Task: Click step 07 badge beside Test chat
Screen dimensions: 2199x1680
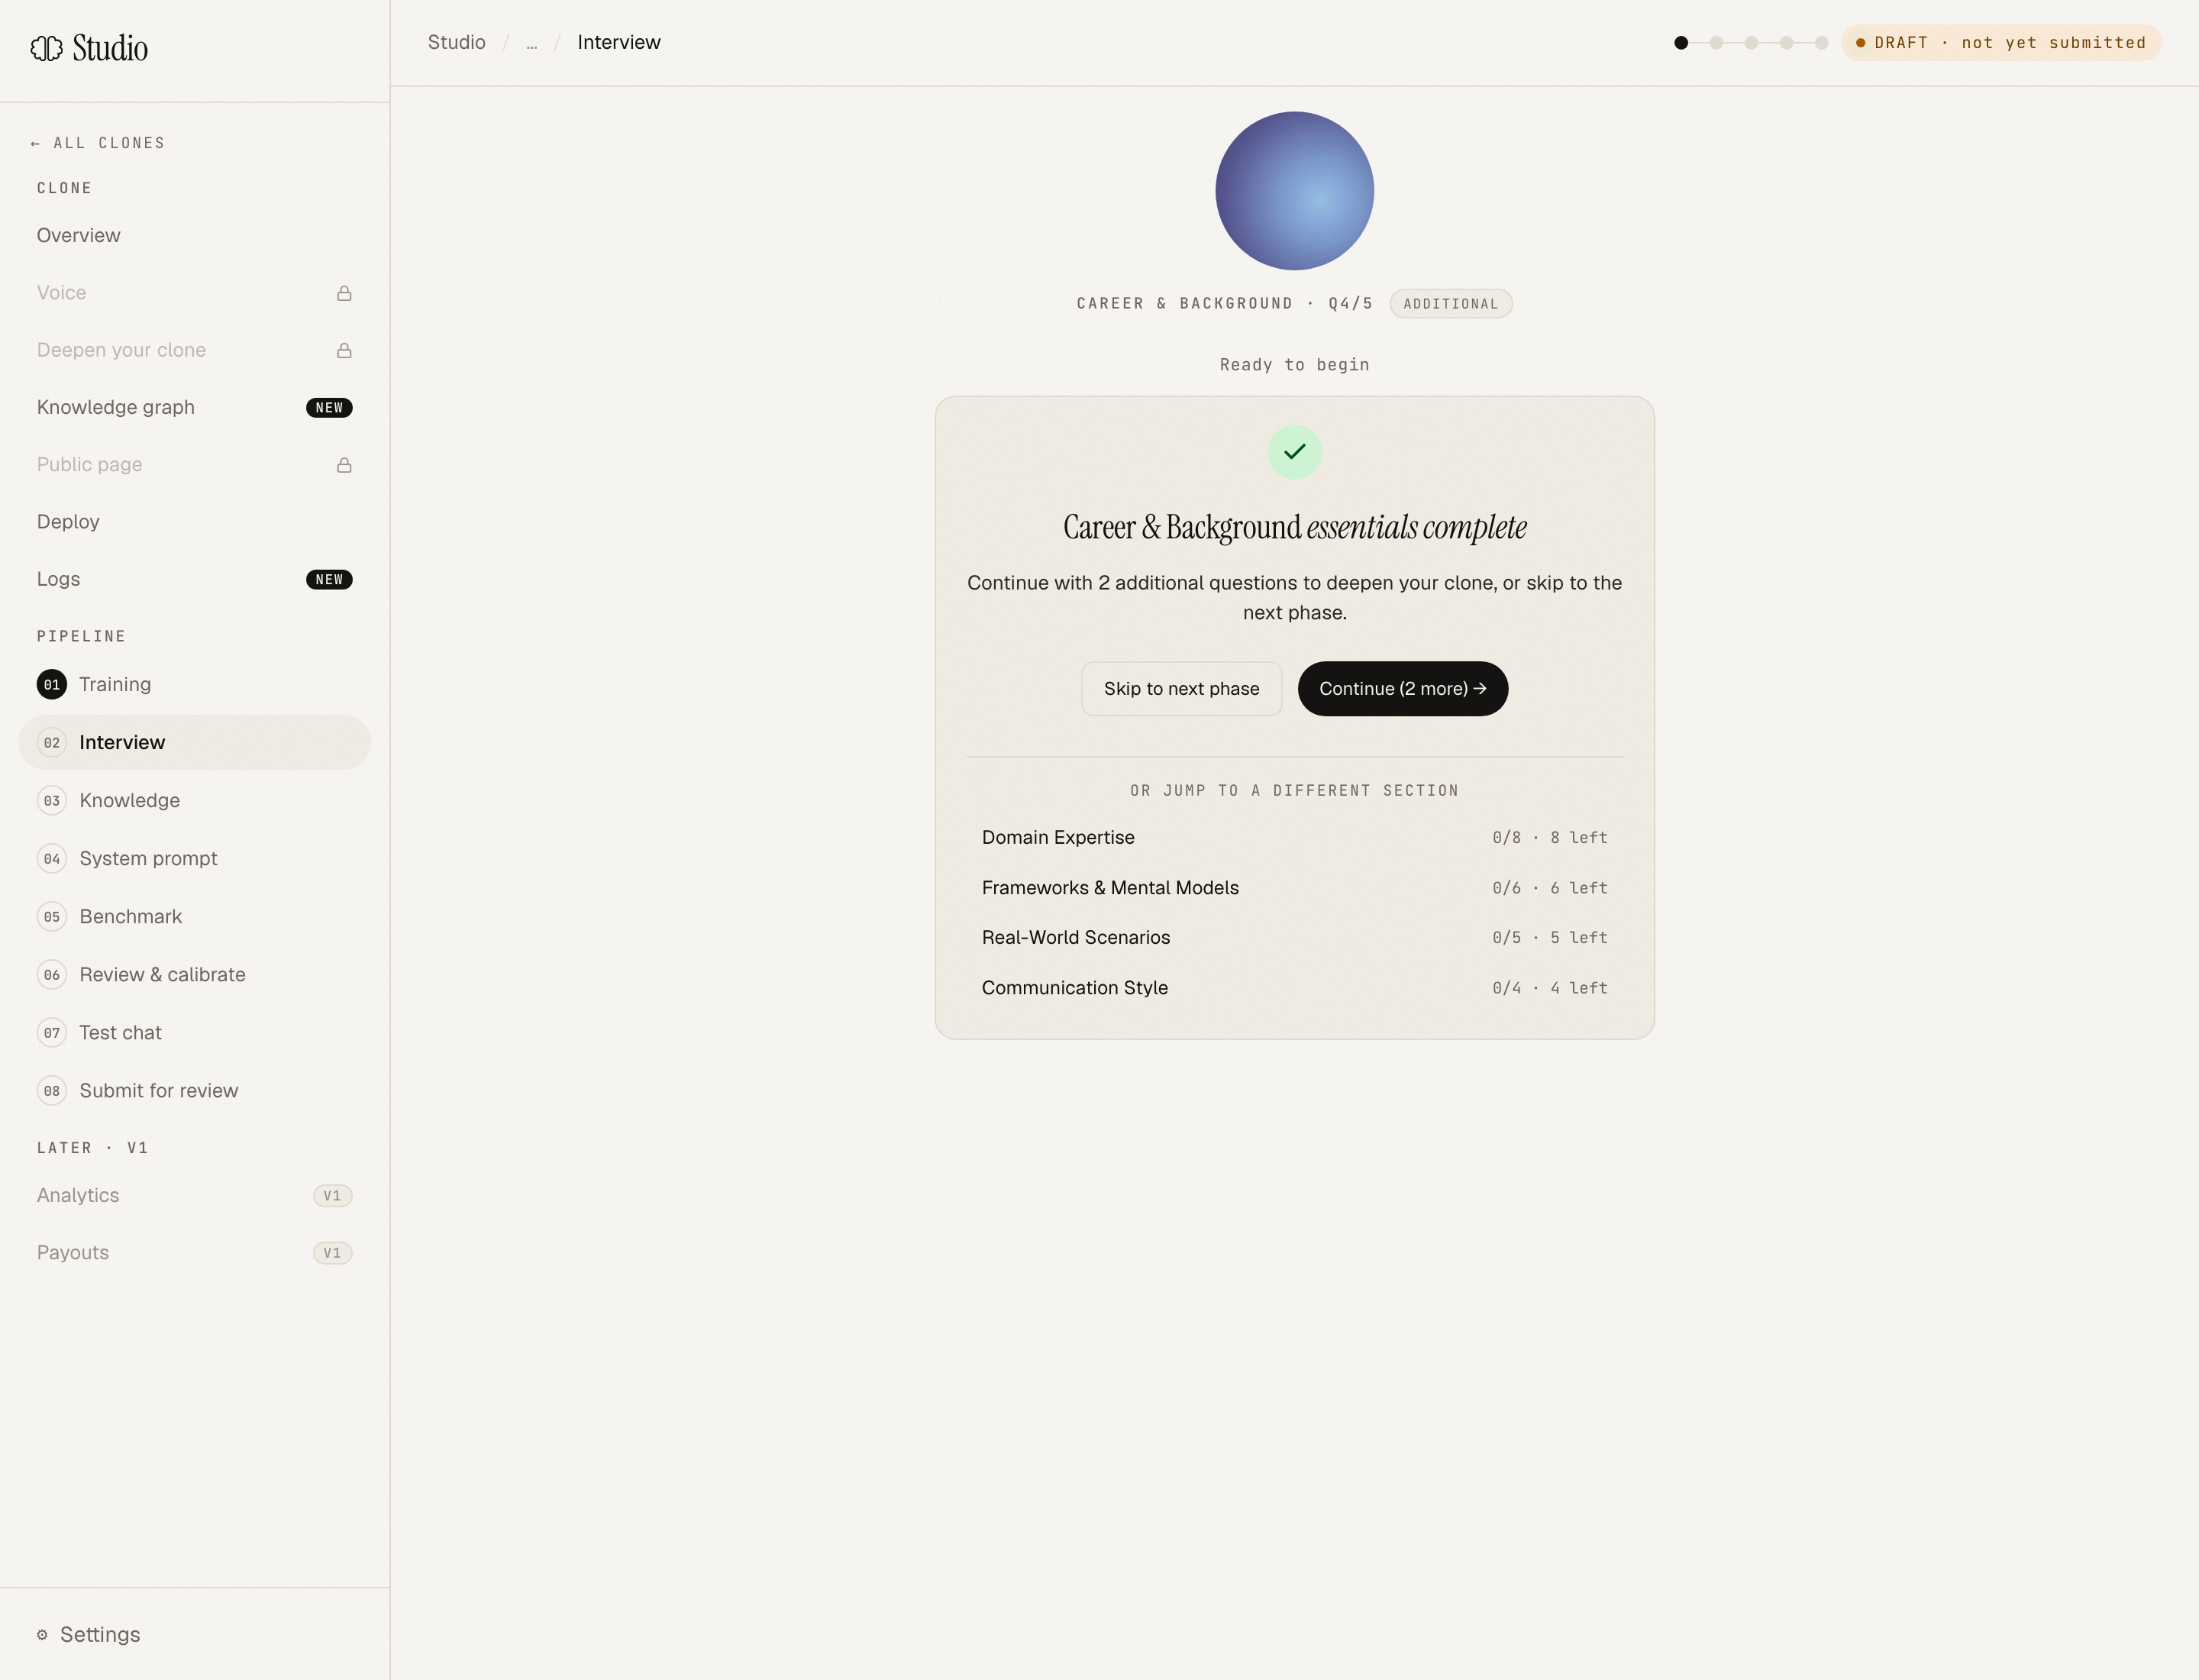Action: (x=52, y=1033)
